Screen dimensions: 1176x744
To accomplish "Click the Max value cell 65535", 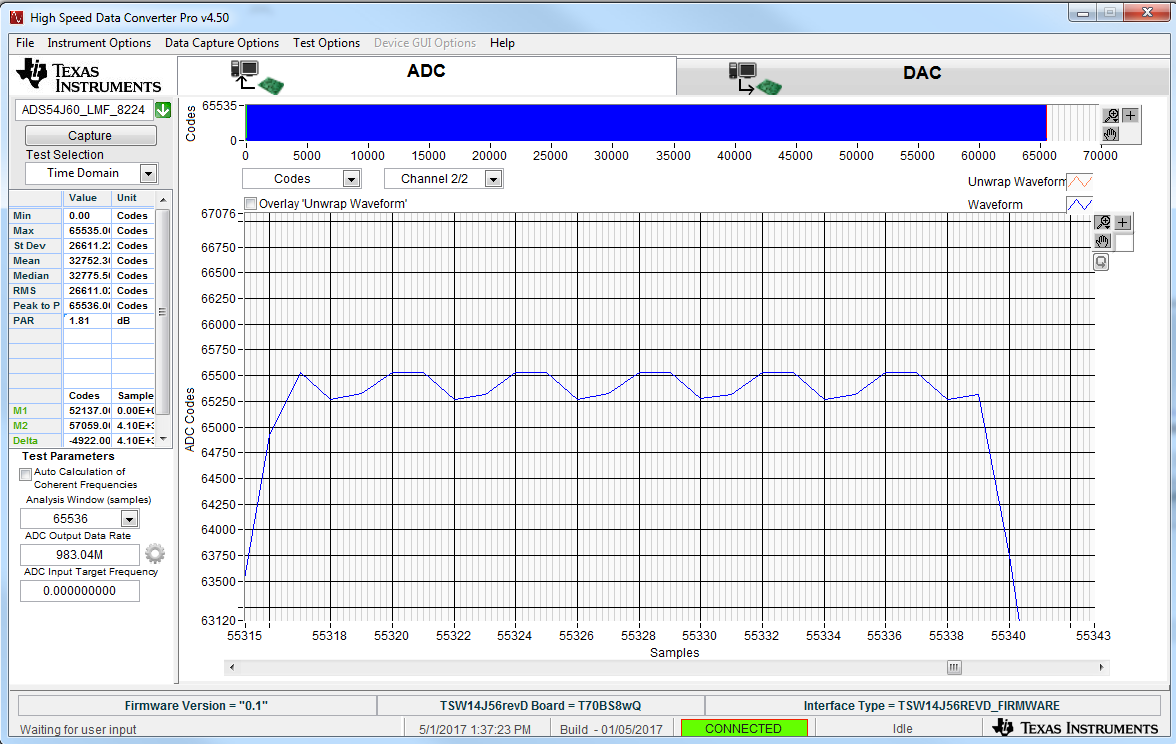I will [x=88, y=230].
